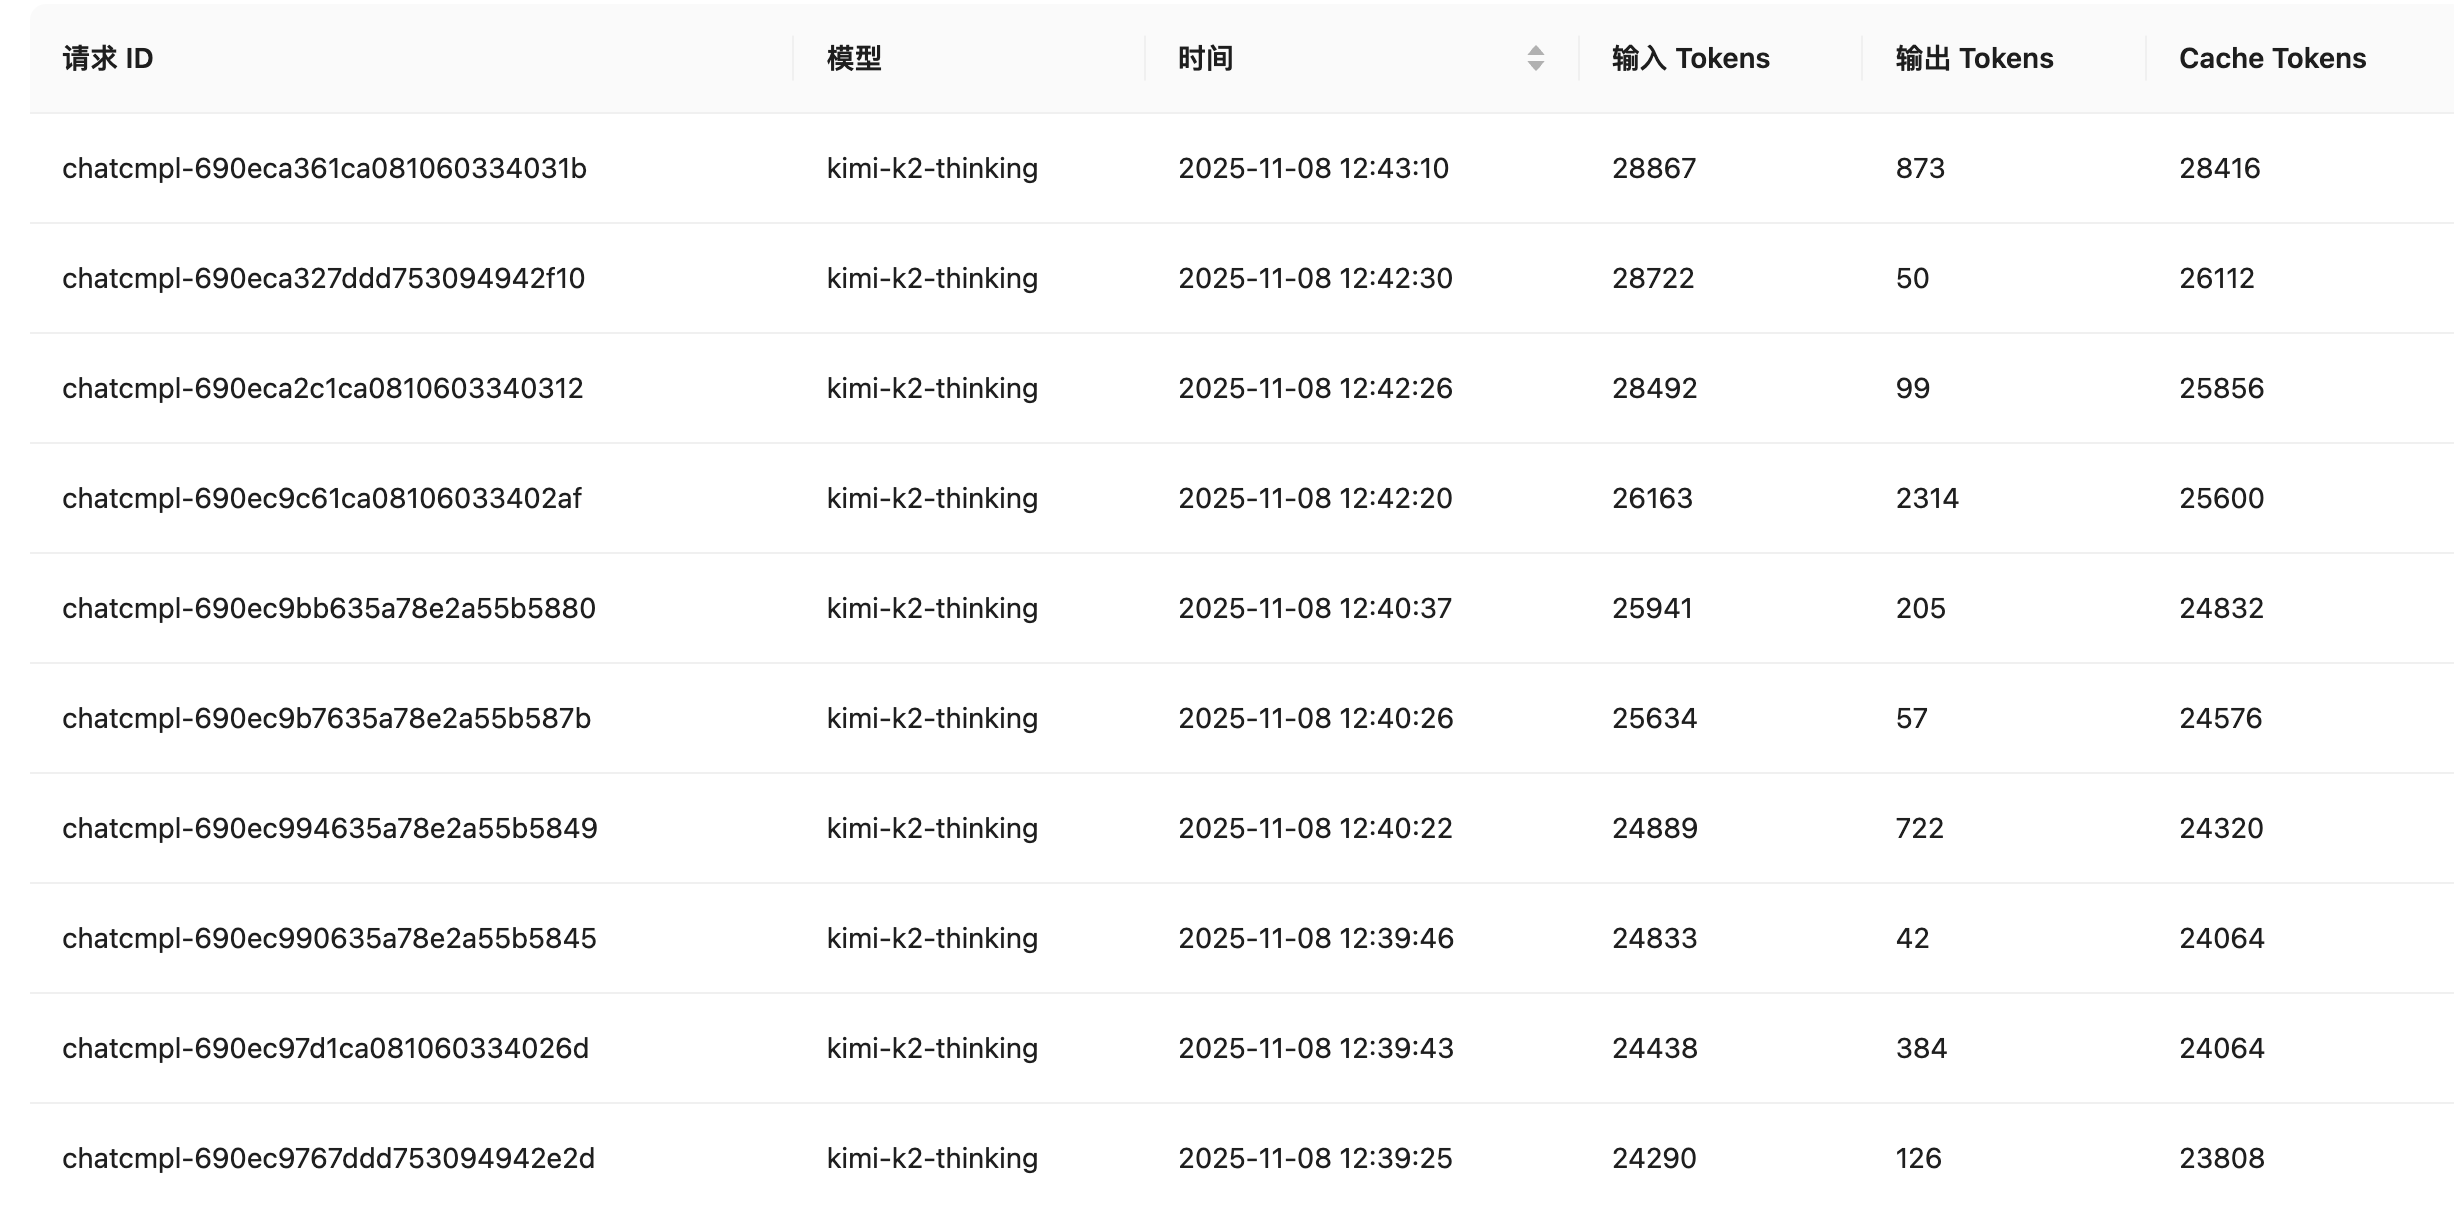
Task: Click the input tokens value 28867
Action: [1653, 168]
